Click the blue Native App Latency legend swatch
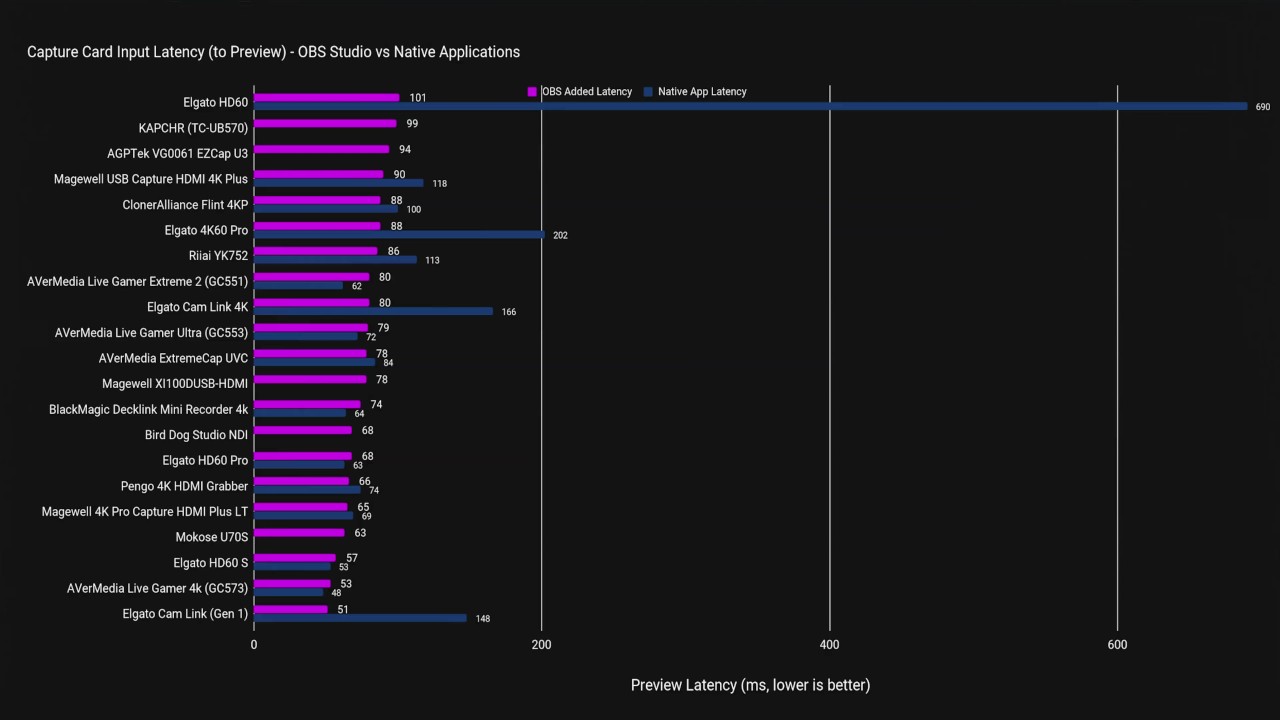This screenshot has height=720, width=1280. (x=648, y=92)
